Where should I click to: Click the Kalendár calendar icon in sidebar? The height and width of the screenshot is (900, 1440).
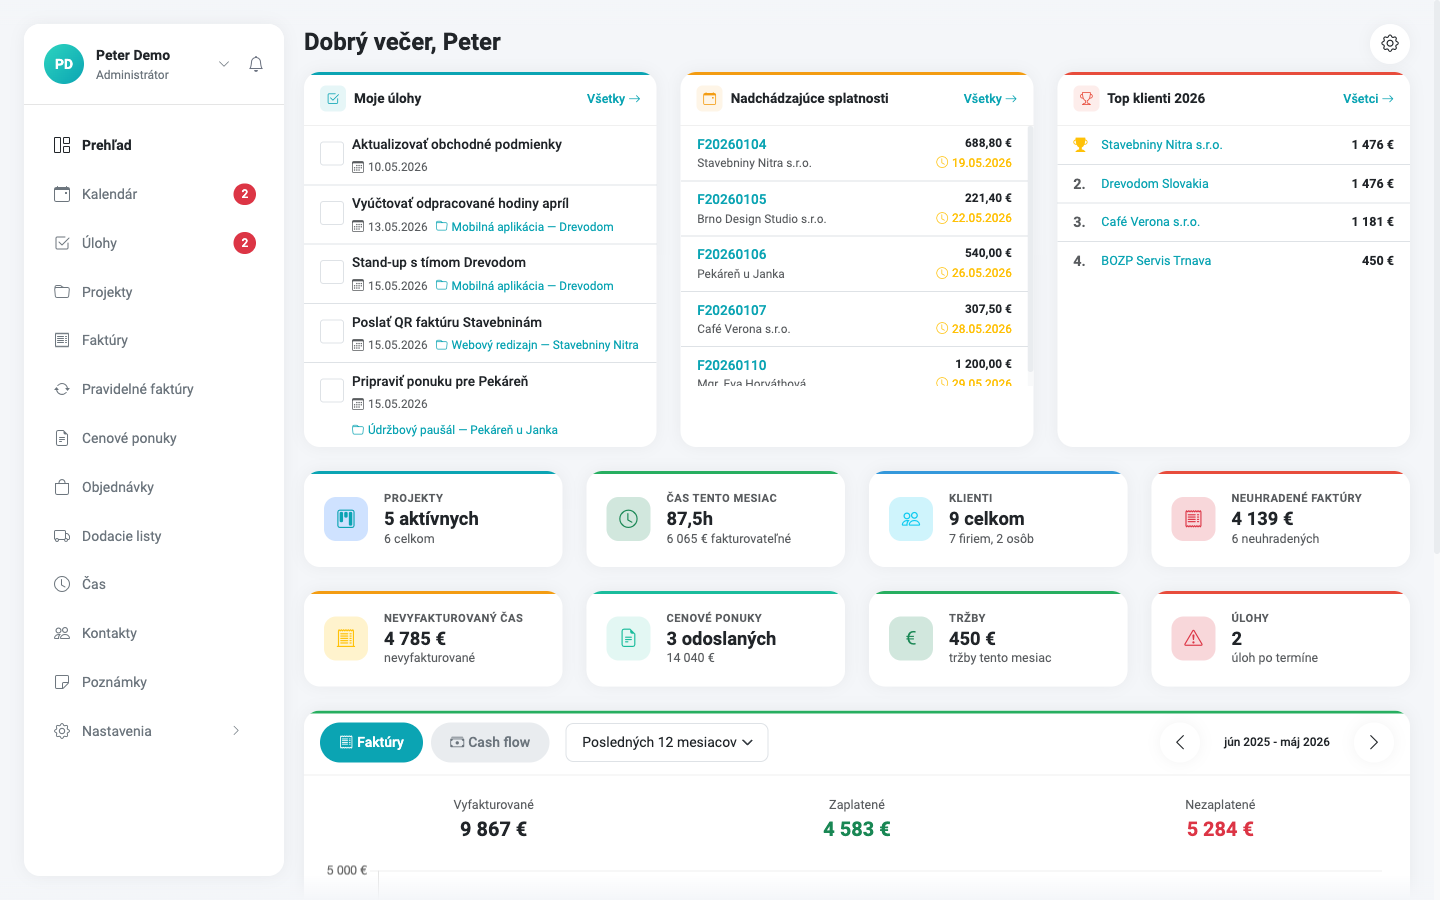[x=62, y=194]
